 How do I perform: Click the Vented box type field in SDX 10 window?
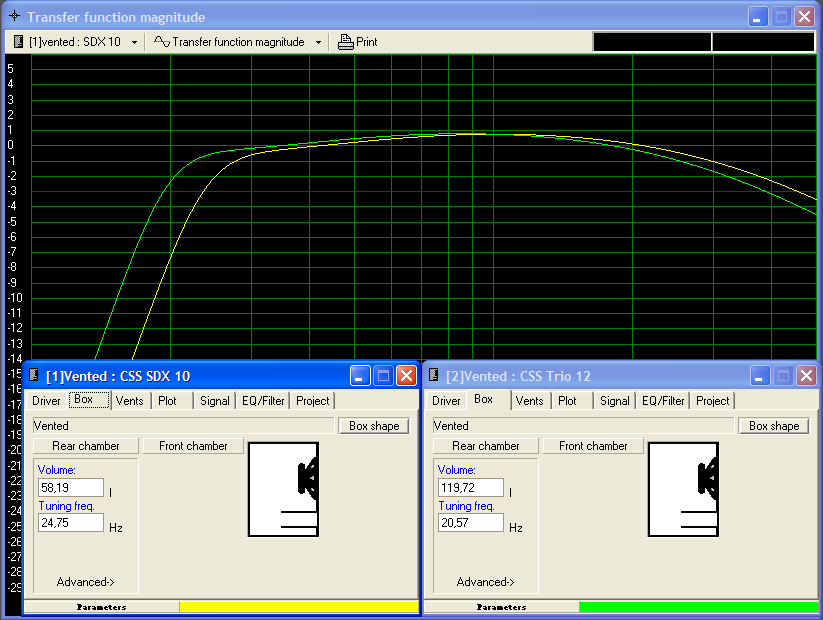(x=183, y=426)
